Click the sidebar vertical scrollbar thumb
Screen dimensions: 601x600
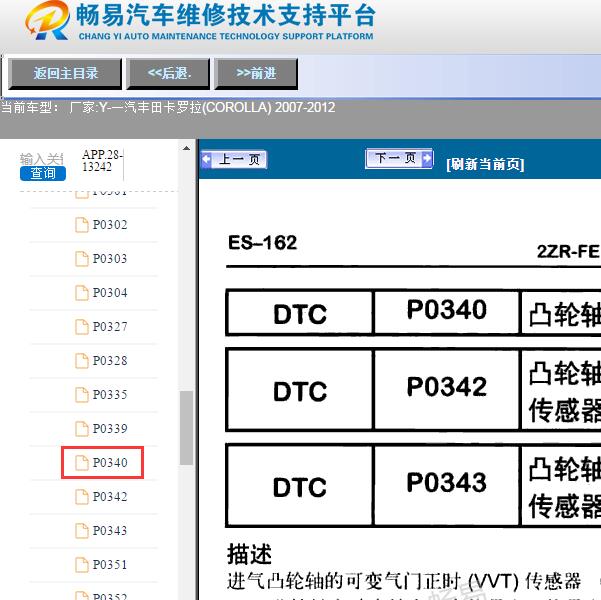pos(186,428)
